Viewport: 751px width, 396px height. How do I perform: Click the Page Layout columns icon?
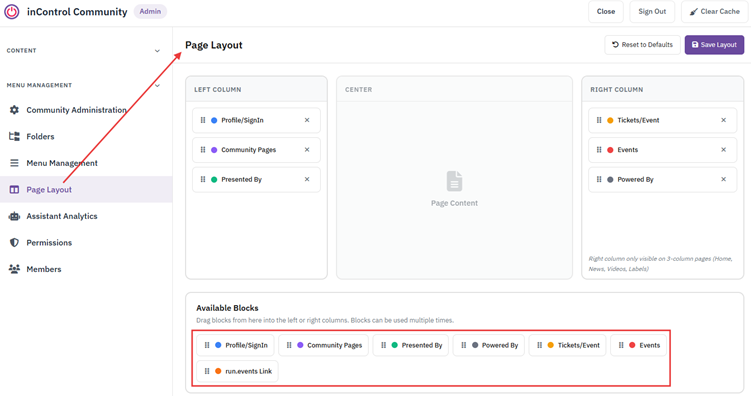coord(14,190)
